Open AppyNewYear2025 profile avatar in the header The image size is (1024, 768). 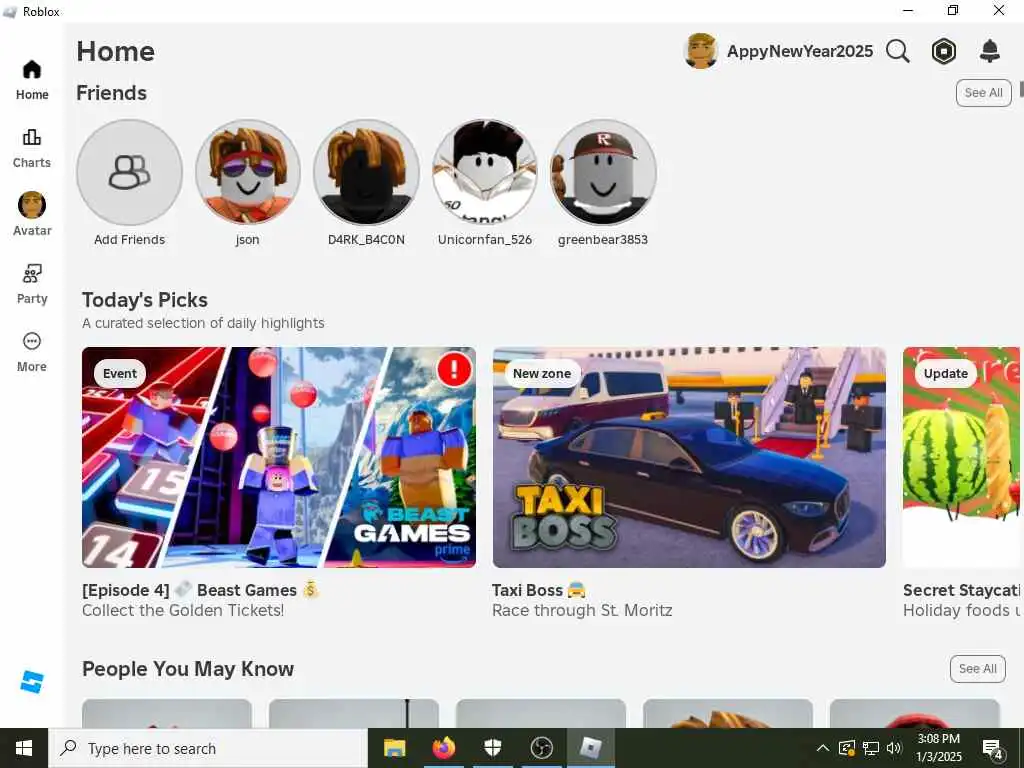(701, 51)
